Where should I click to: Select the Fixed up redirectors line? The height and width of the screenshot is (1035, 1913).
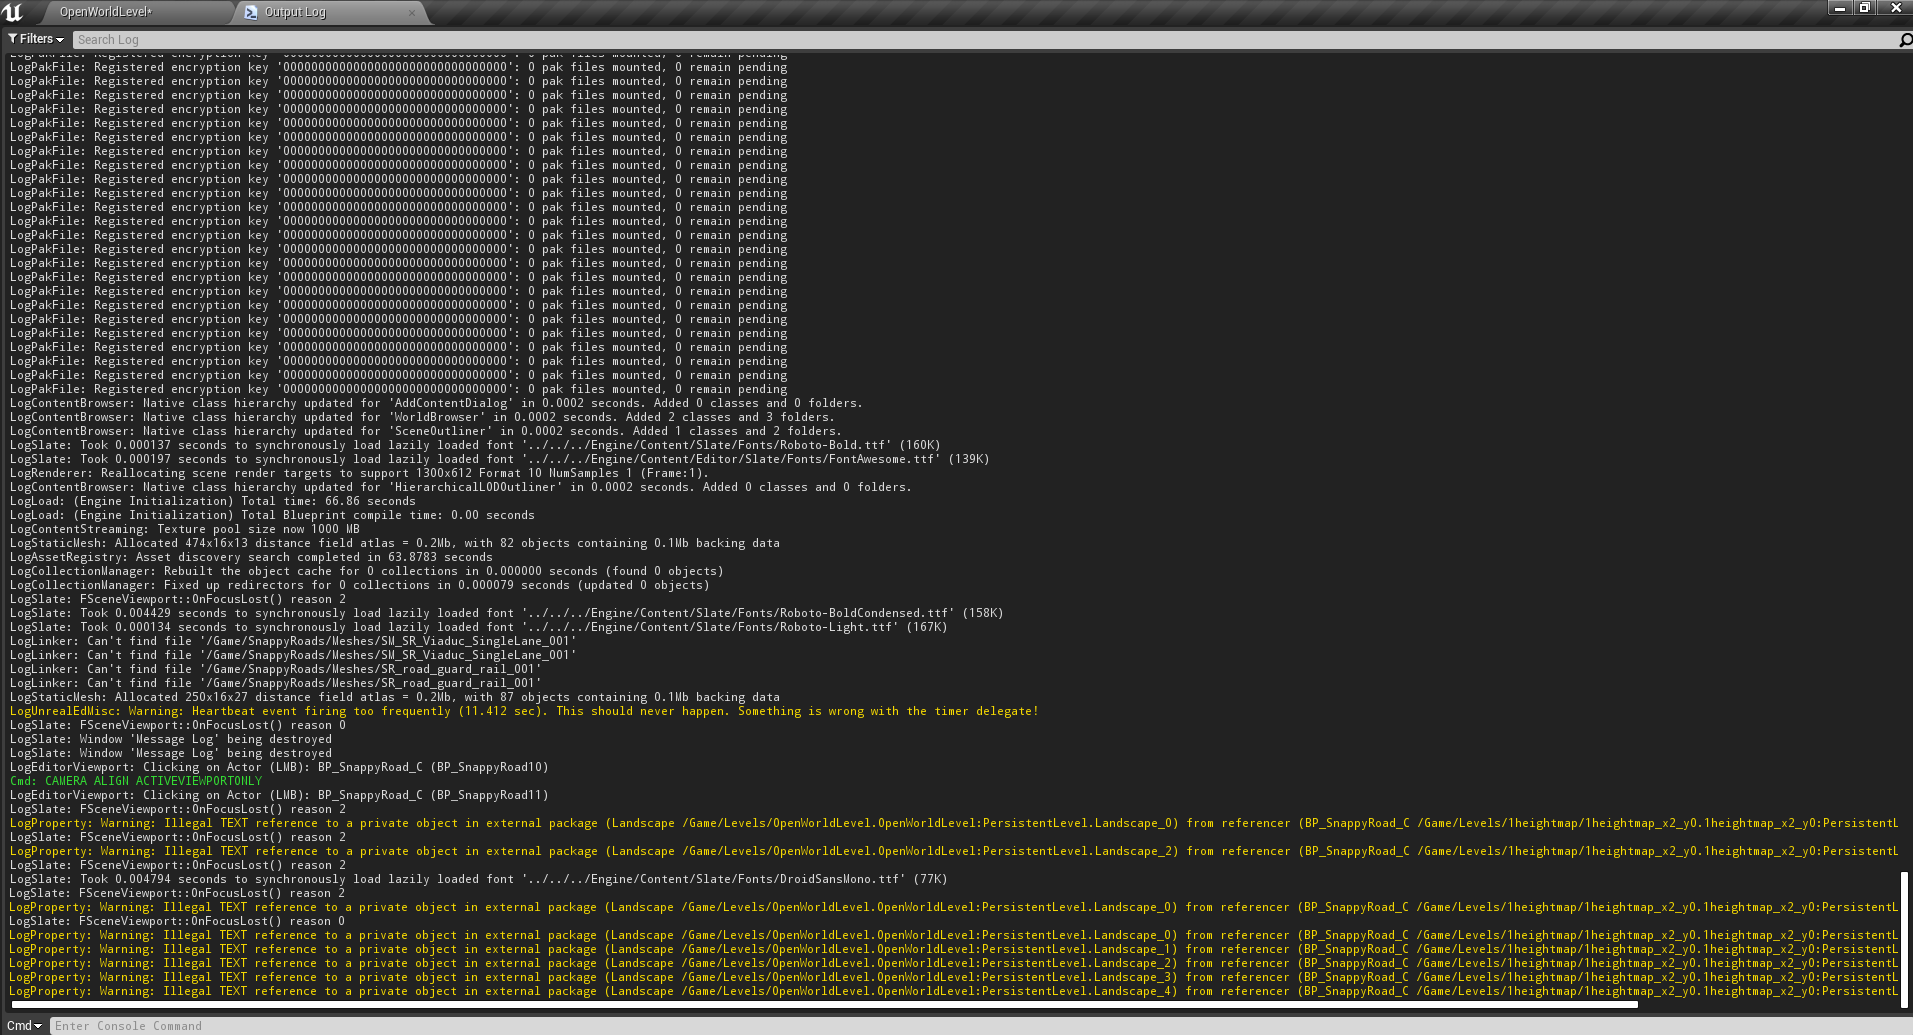click(359, 585)
